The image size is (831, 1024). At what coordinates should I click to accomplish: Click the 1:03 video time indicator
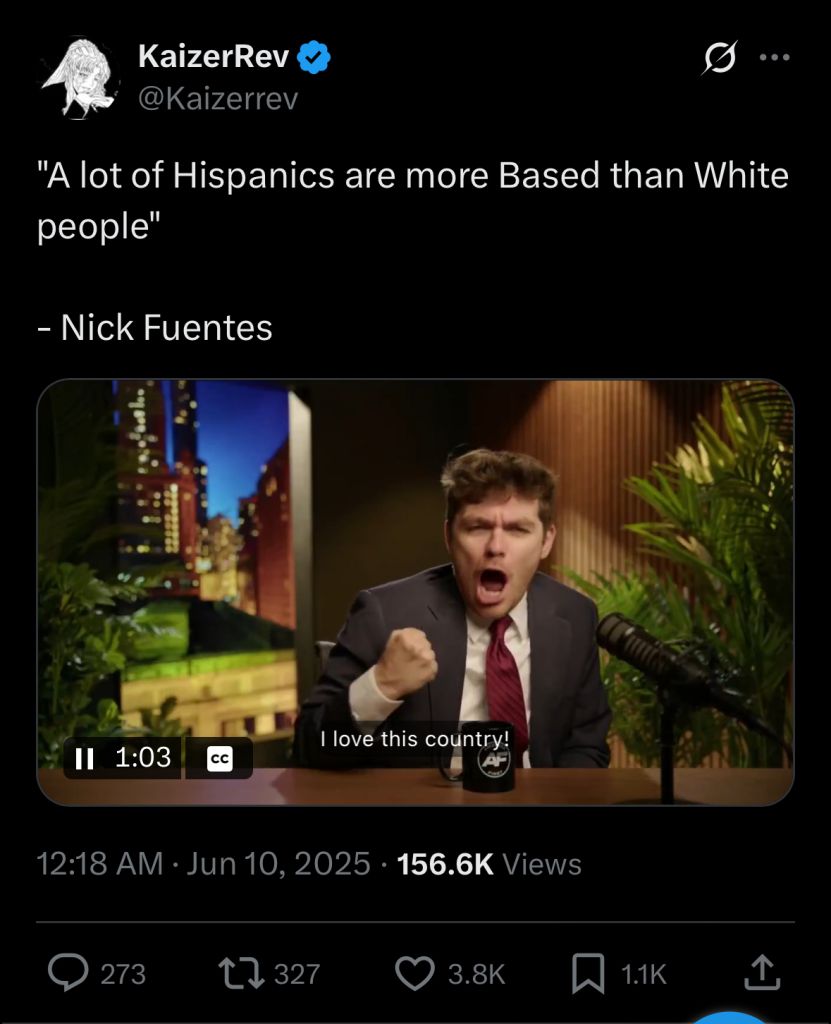(x=142, y=758)
